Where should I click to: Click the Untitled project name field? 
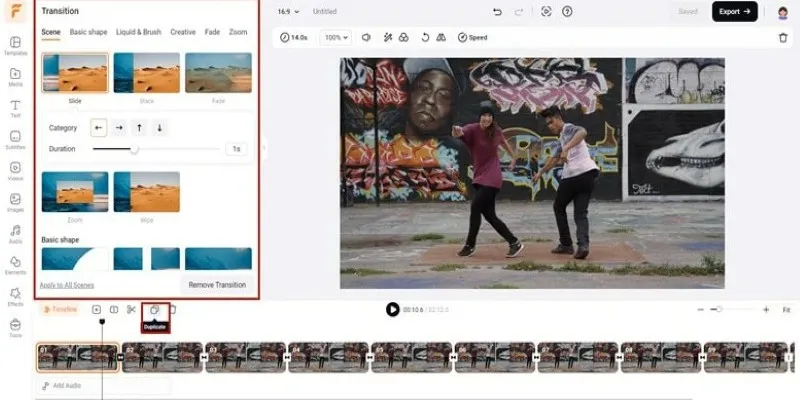coord(324,11)
